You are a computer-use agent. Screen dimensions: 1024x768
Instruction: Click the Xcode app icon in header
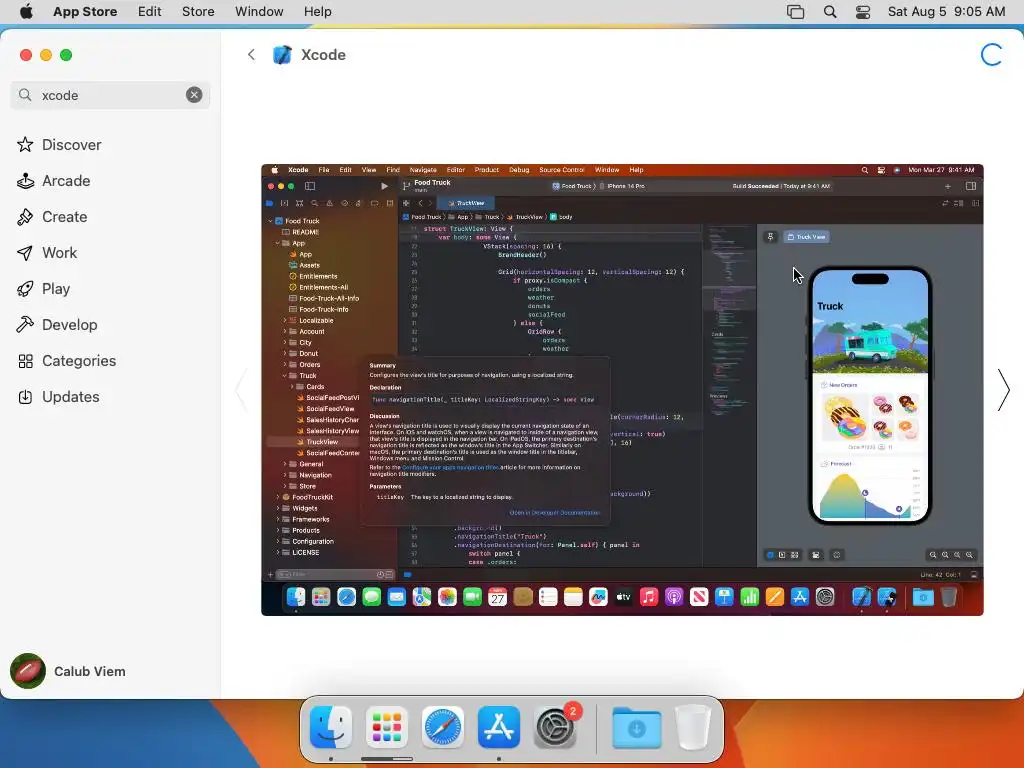pyautogui.click(x=282, y=55)
